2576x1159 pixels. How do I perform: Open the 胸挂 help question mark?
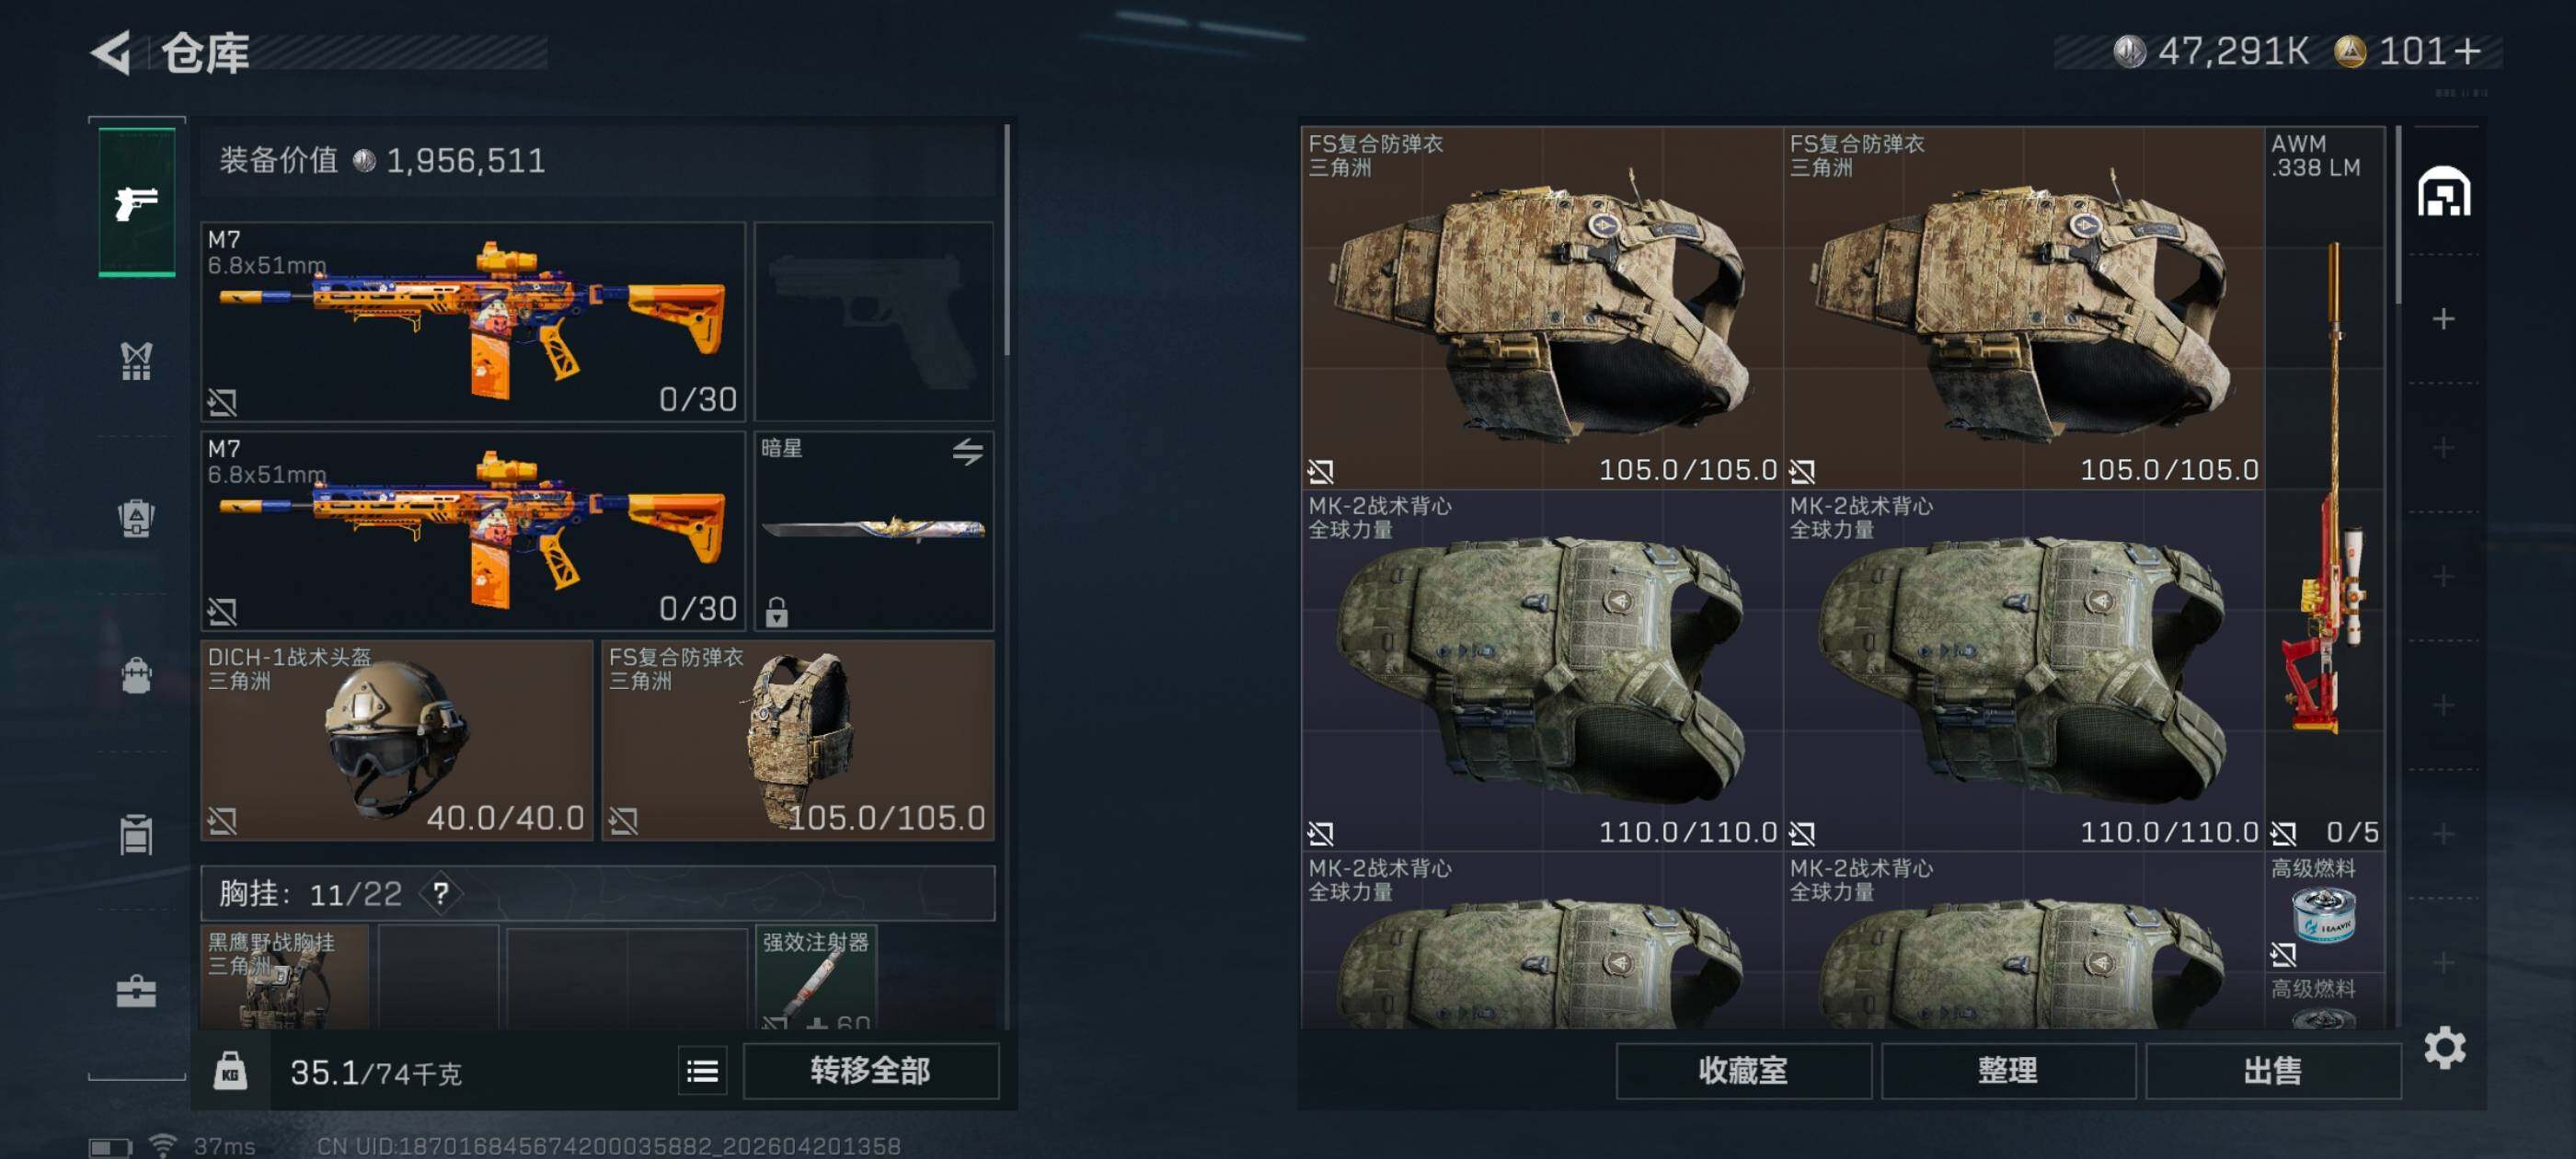point(441,893)
